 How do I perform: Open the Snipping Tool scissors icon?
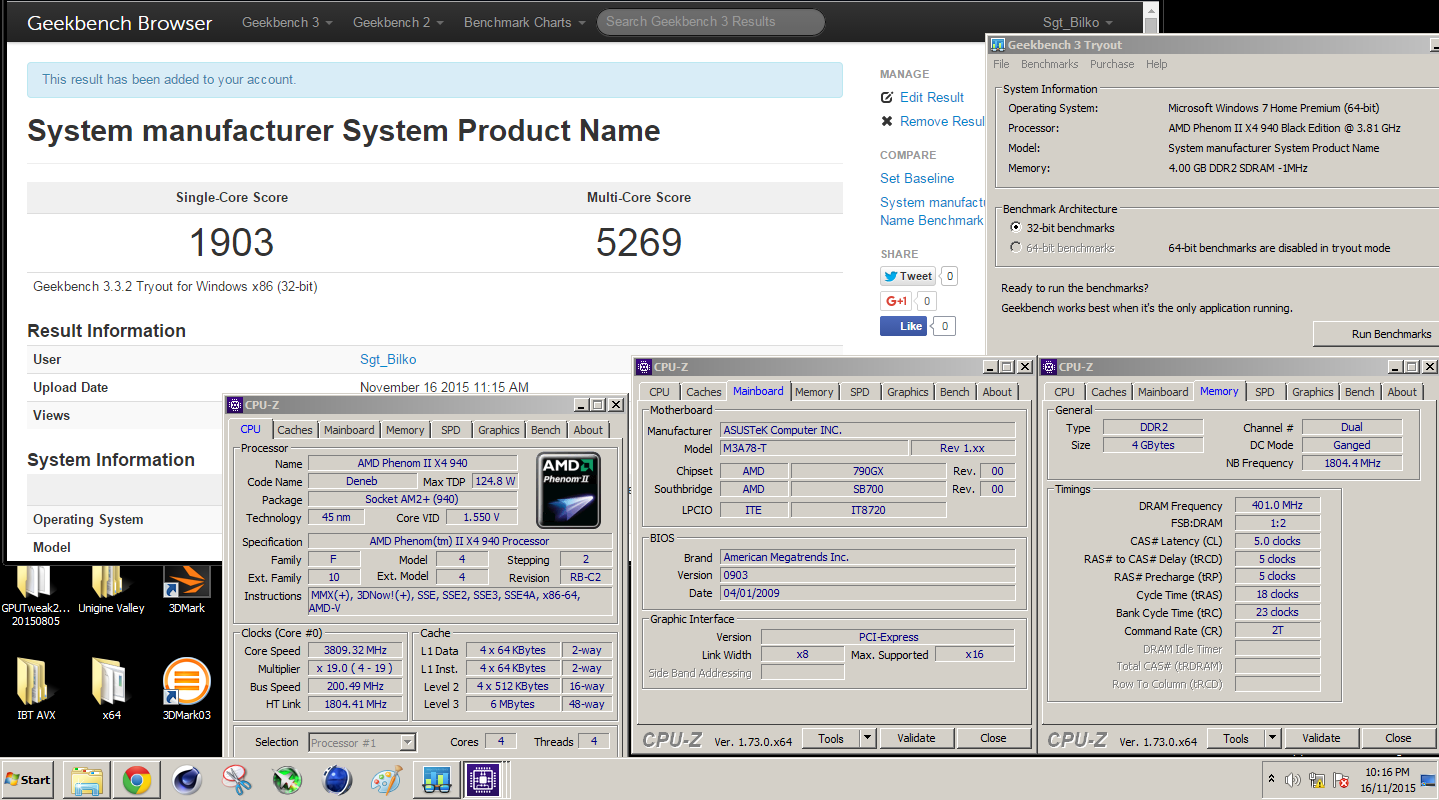(237, 780)
